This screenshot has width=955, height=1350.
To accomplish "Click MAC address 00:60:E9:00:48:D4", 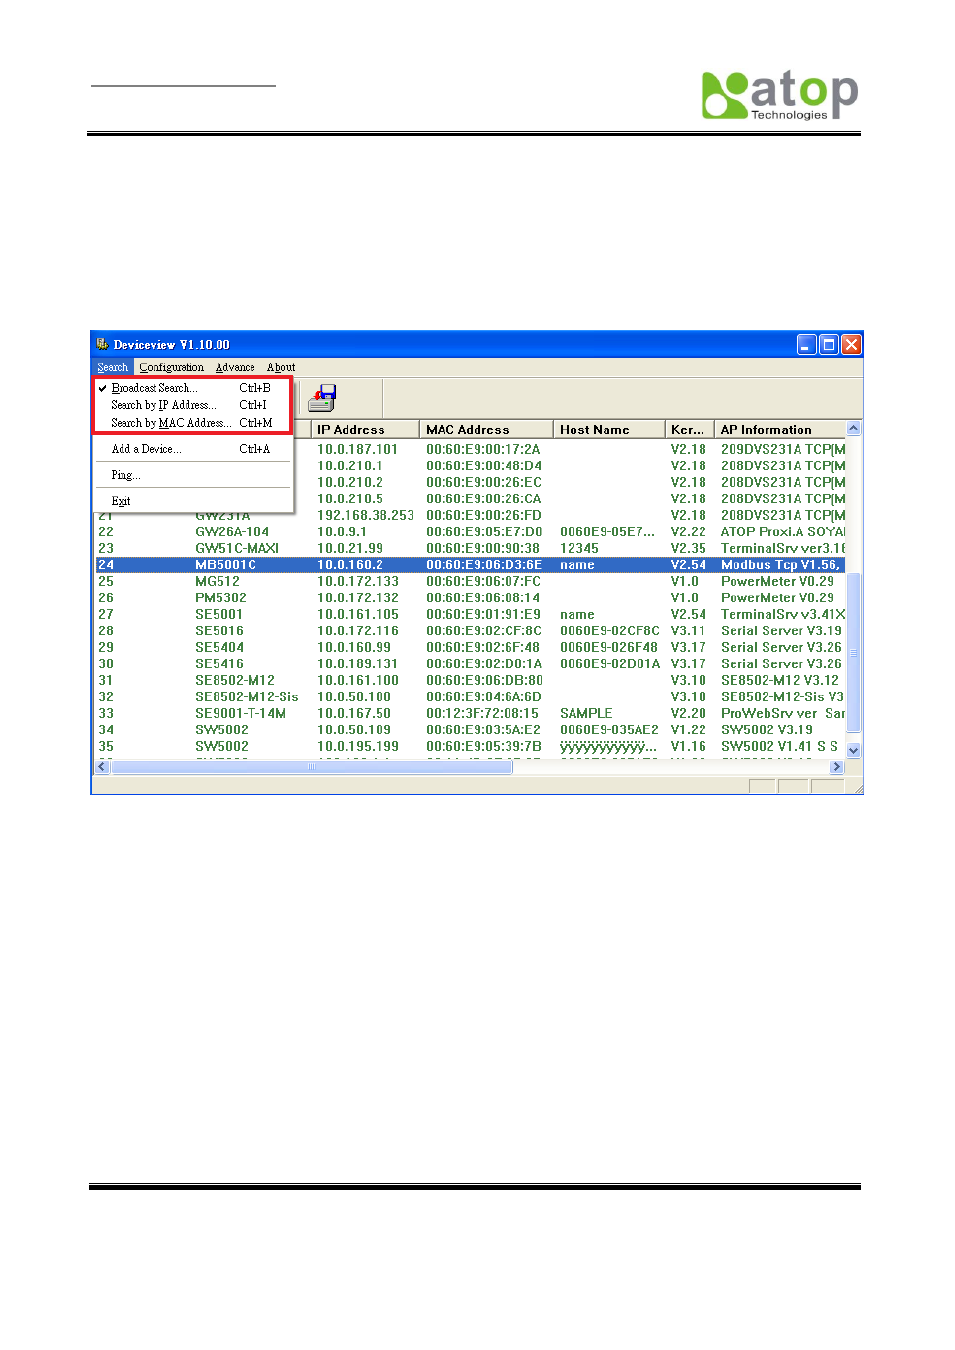I will [x=484, y=466].
